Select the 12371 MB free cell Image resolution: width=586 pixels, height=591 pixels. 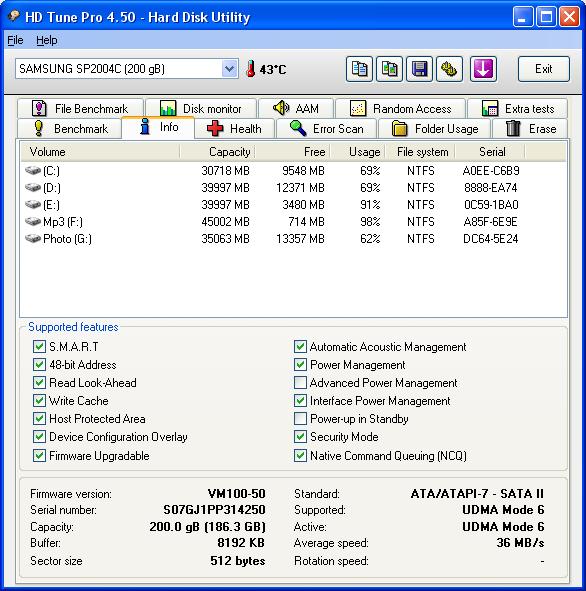click(300, 187)
